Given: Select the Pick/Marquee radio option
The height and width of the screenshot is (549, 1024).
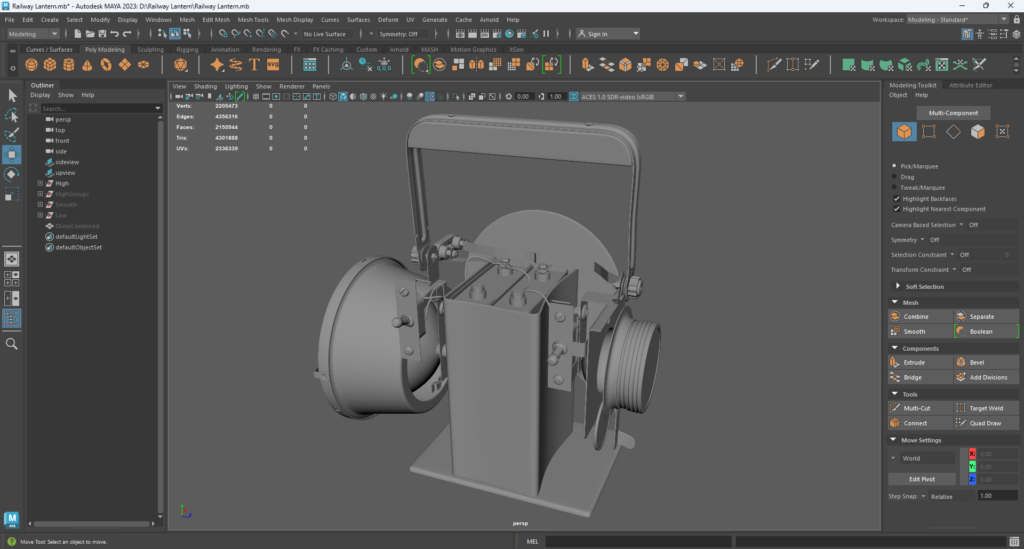Looking at the screenshot, I should tap(895, 166).
